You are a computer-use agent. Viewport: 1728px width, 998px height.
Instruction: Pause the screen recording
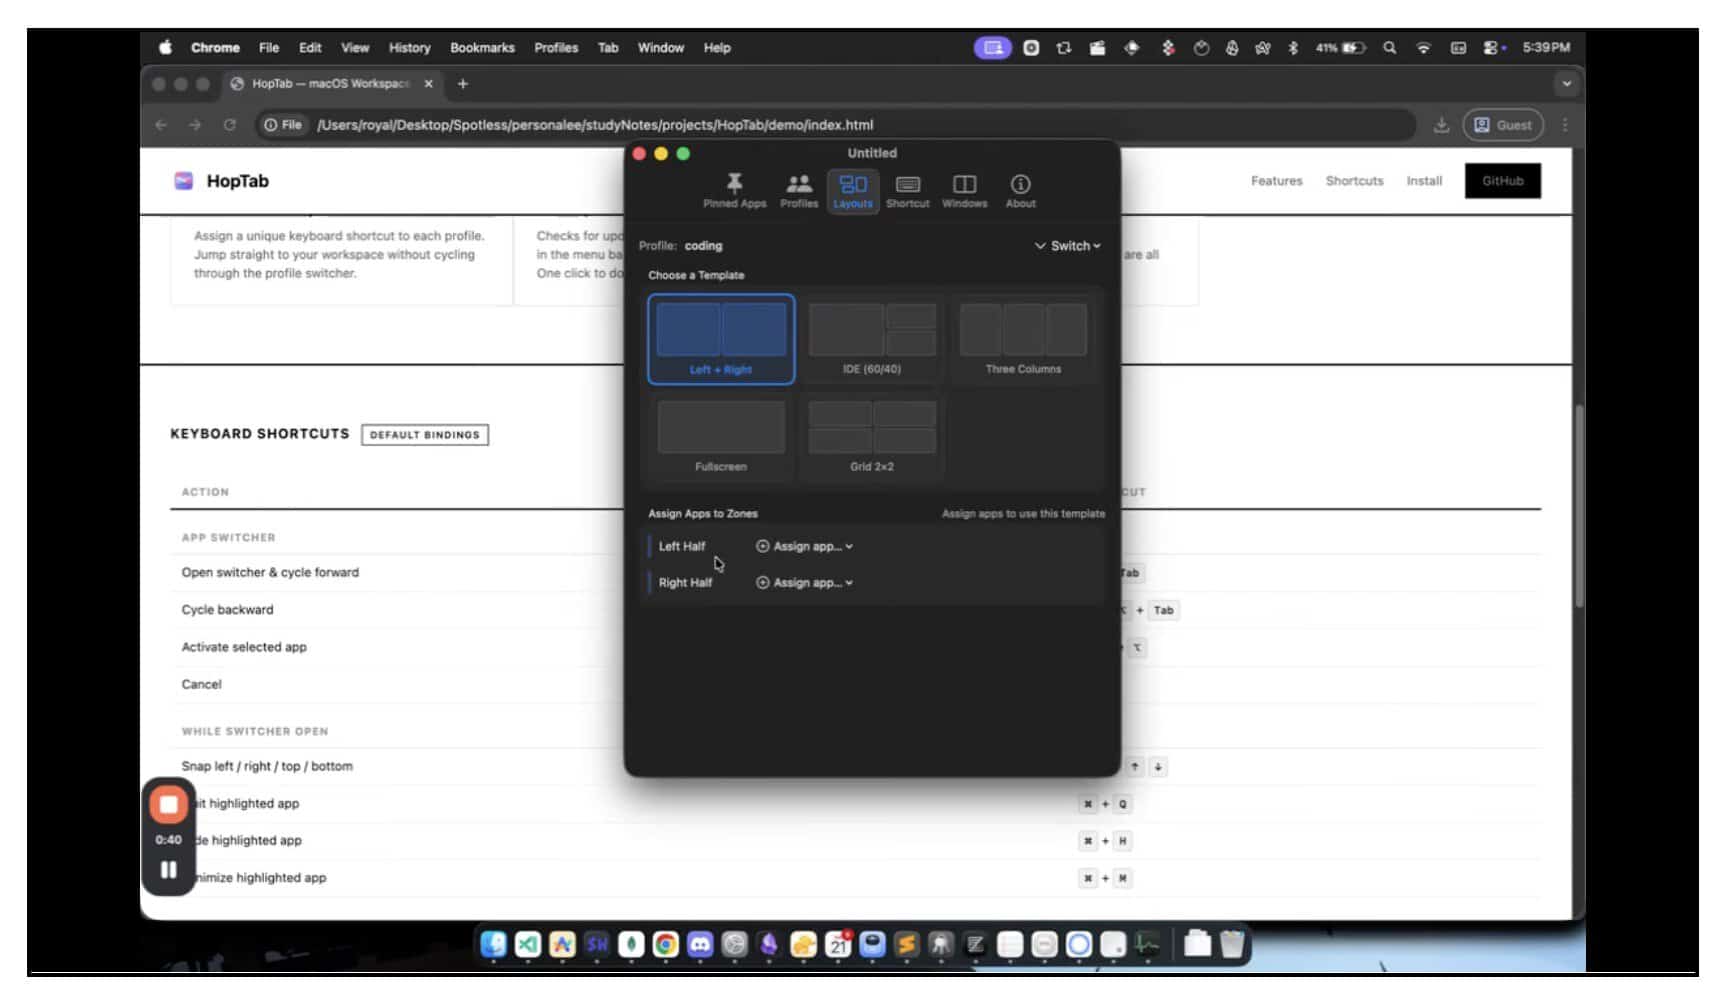tap(168, 870)
